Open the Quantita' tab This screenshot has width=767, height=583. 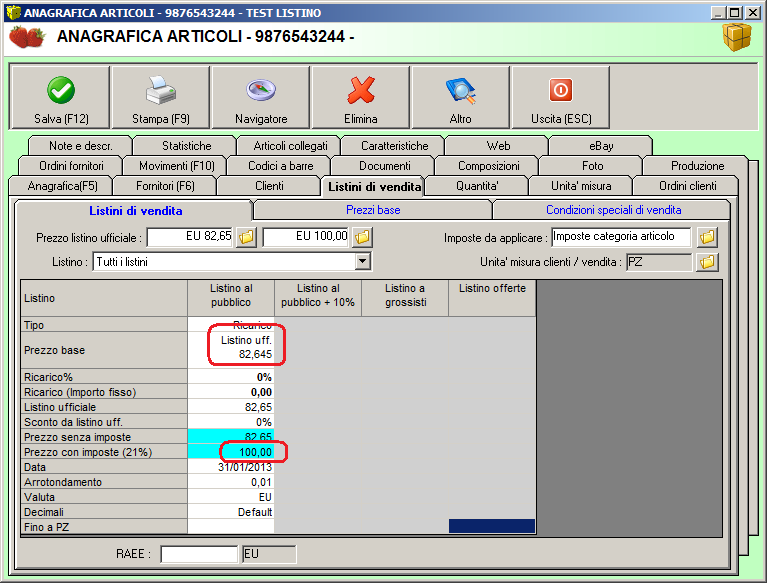point(477,186)
